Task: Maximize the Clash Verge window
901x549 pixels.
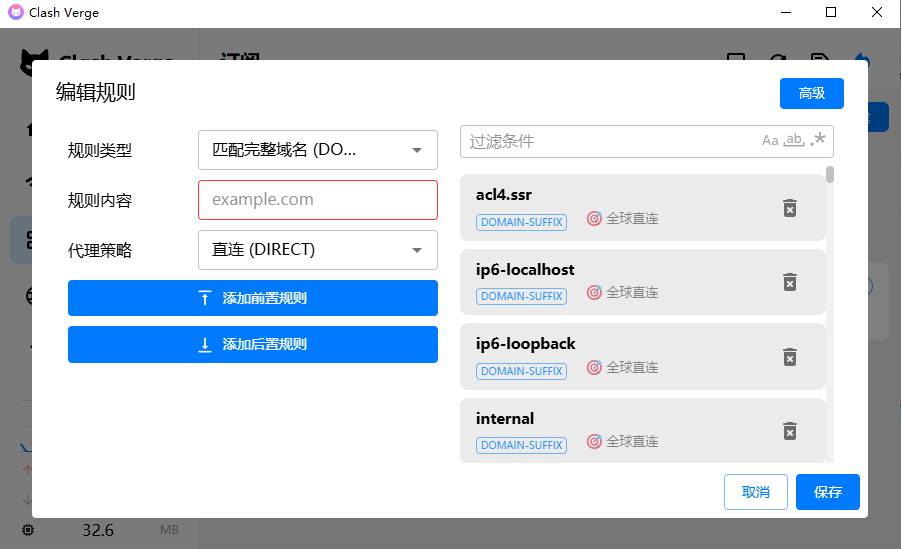Action: [831, 12]
